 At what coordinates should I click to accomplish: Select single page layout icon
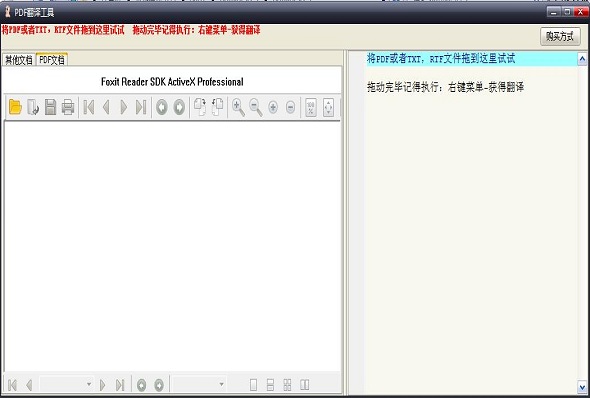point(253,384)
